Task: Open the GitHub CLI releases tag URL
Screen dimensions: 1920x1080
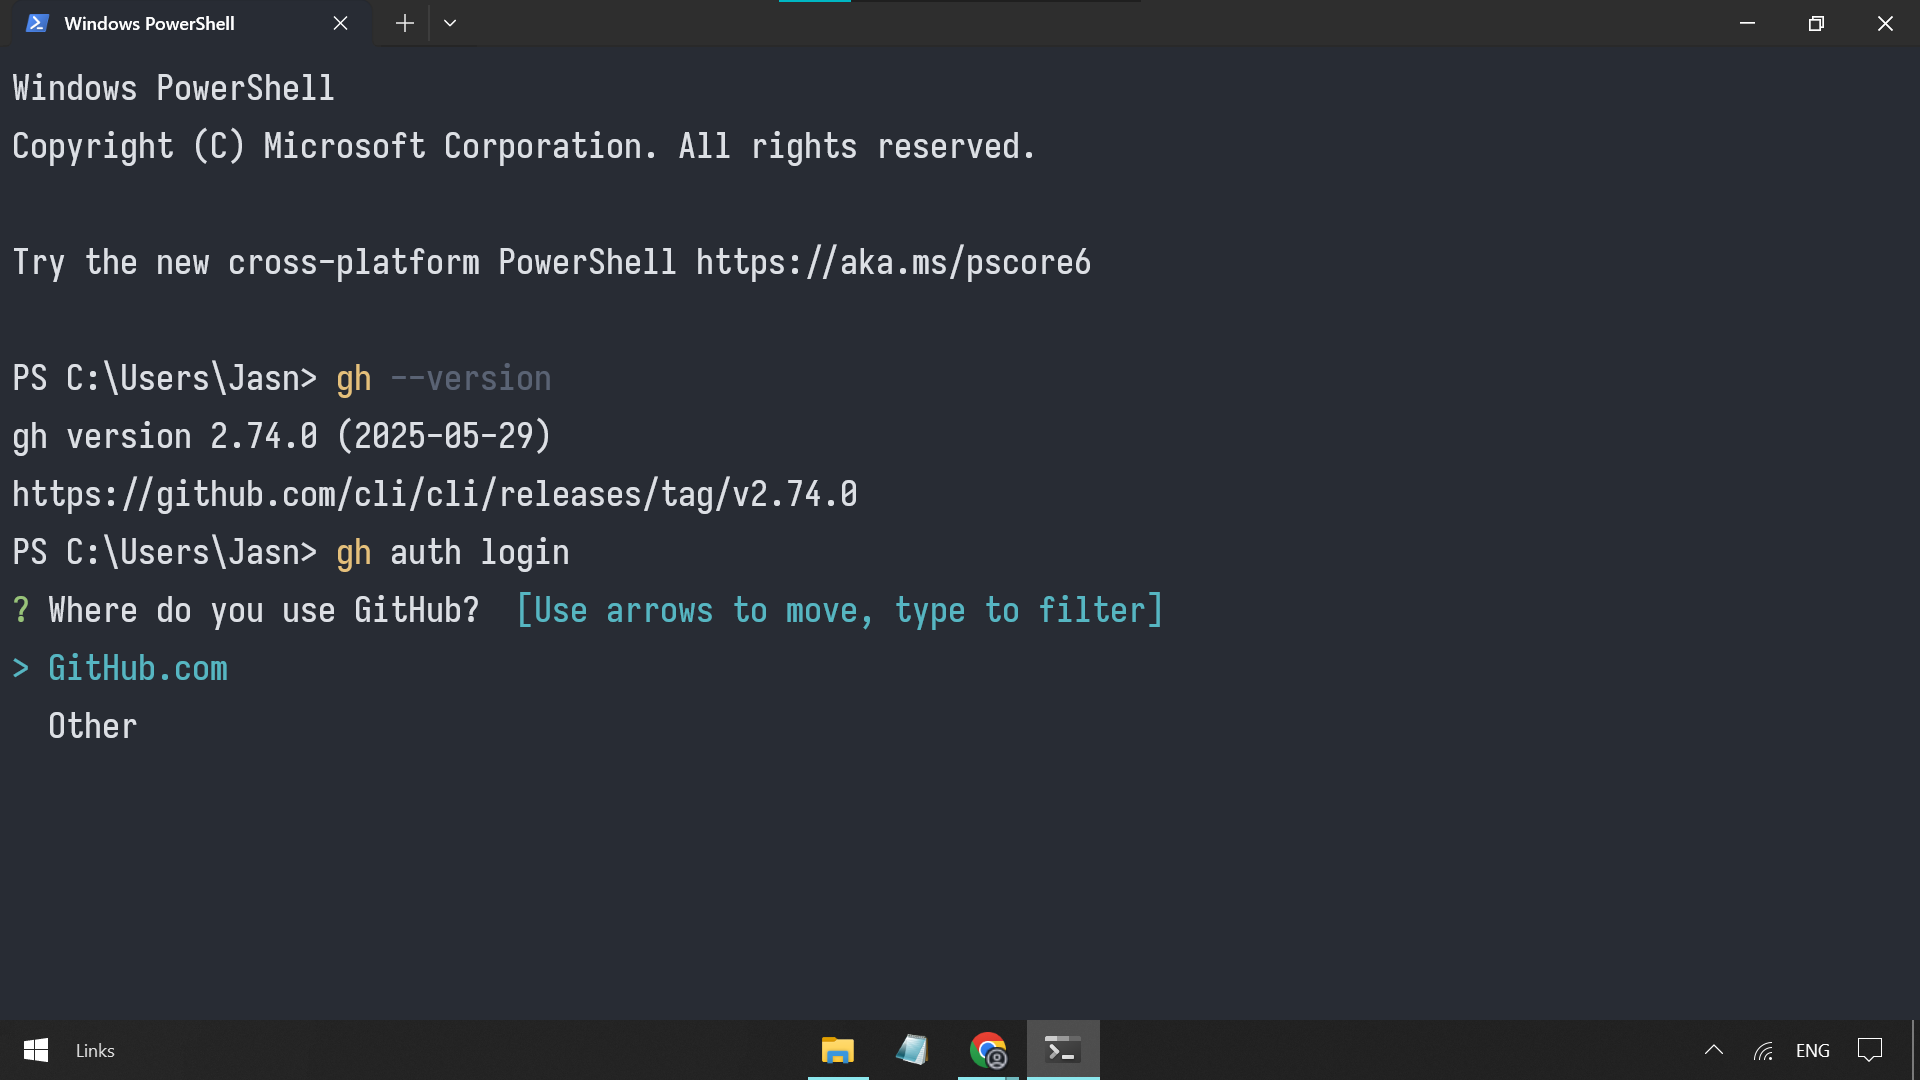Action: point(435,494)
